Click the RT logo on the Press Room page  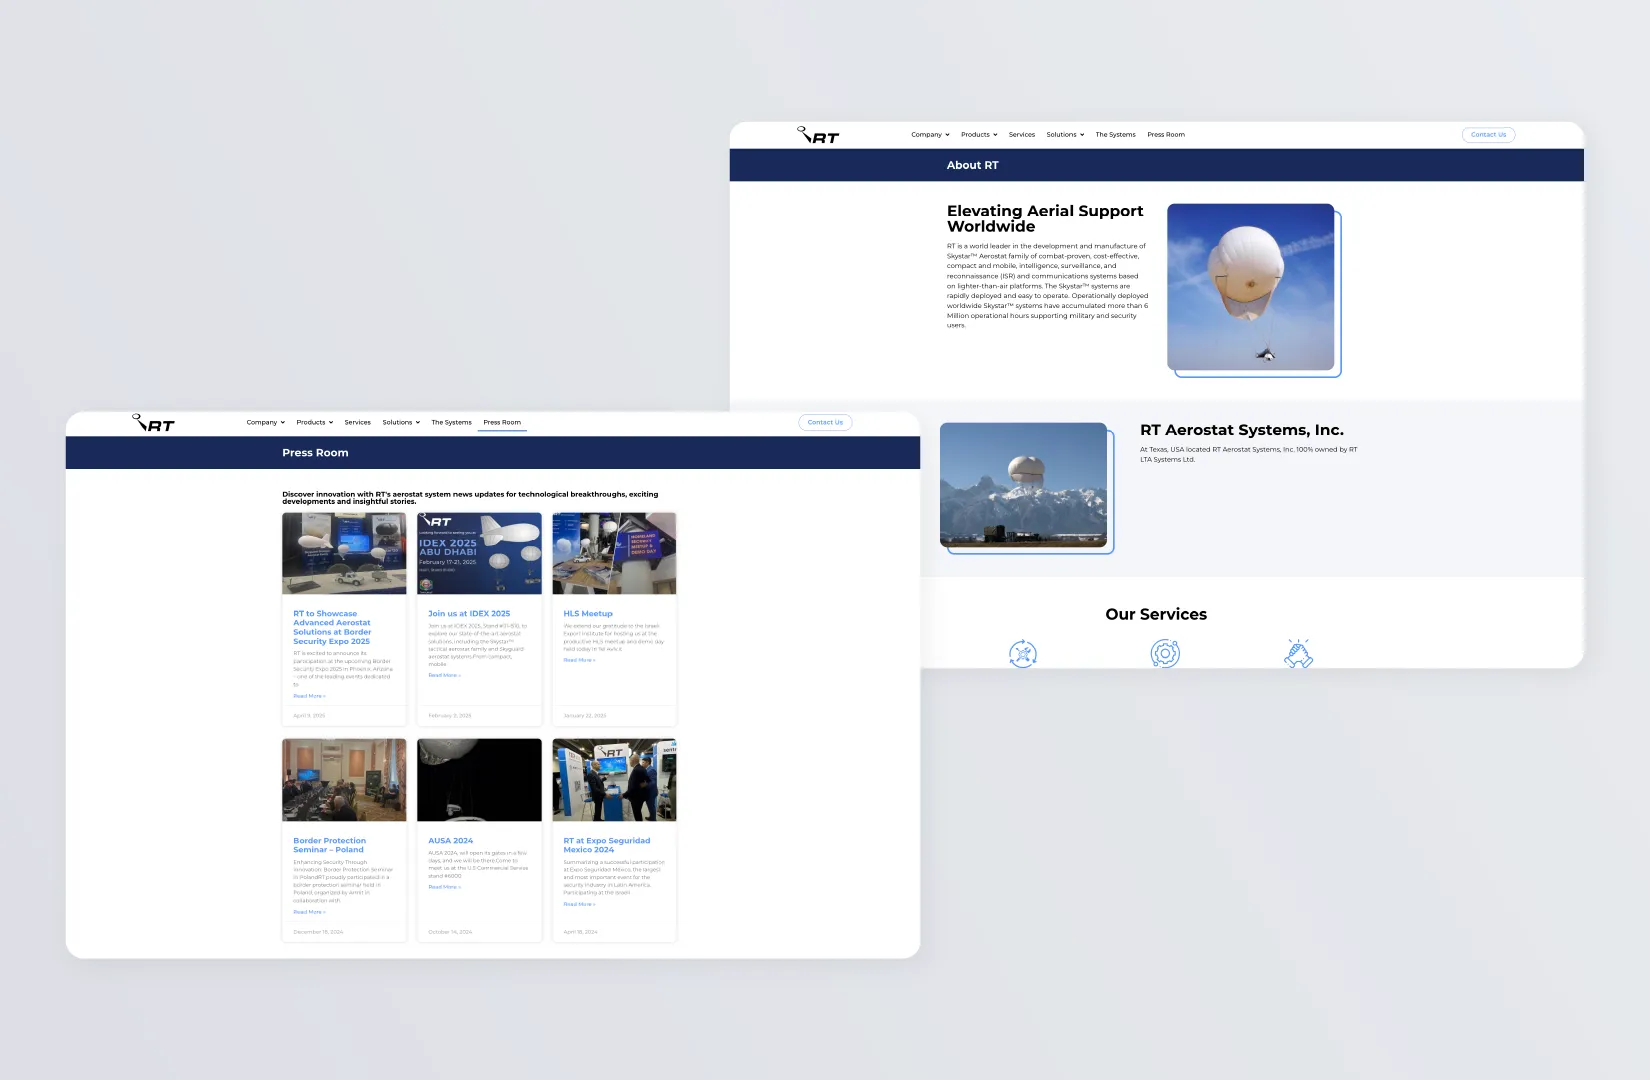click(154, 423)
